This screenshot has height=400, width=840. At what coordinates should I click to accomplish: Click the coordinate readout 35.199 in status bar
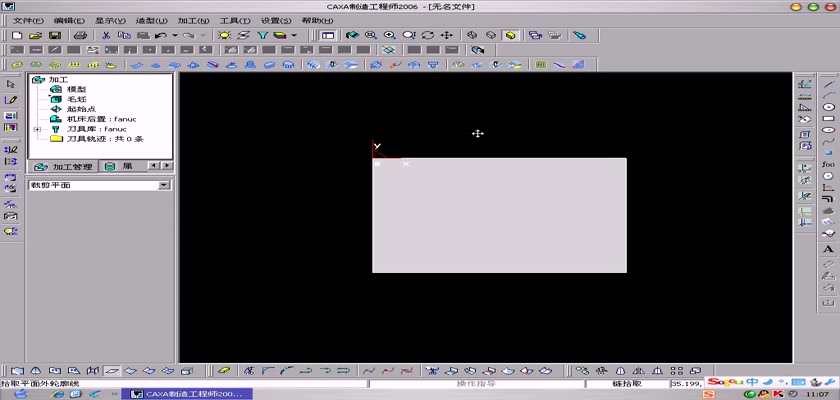tap(686, 384)
